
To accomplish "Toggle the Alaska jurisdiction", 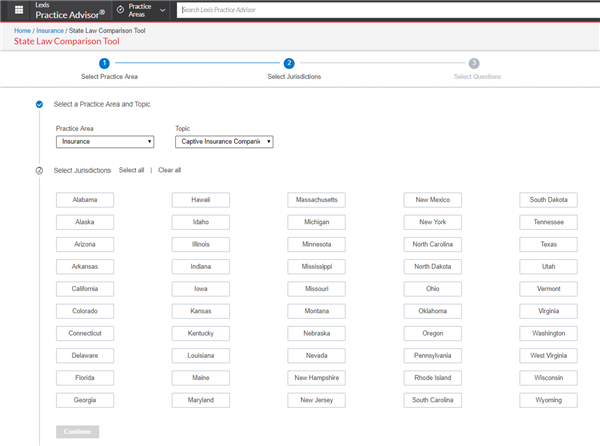I will tap(85, 222).
